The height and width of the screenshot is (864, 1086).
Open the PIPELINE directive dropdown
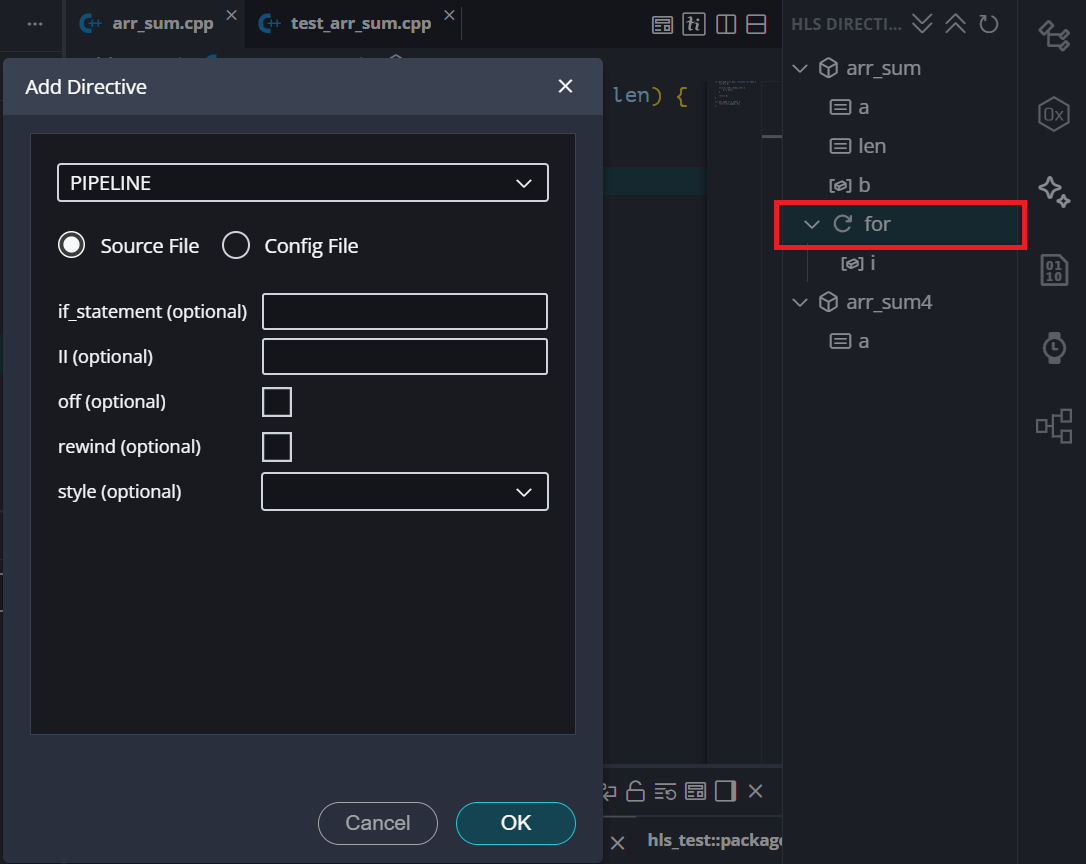click(303, 183)
